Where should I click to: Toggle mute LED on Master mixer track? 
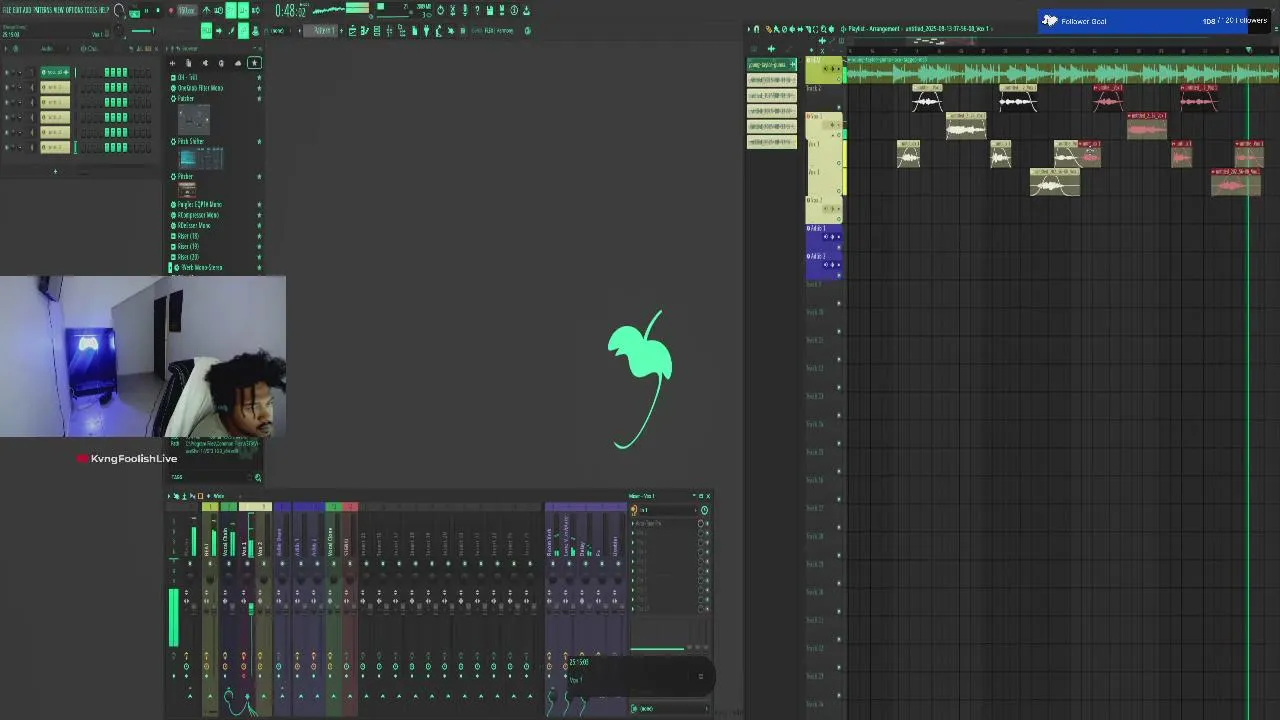pos(190,563)
